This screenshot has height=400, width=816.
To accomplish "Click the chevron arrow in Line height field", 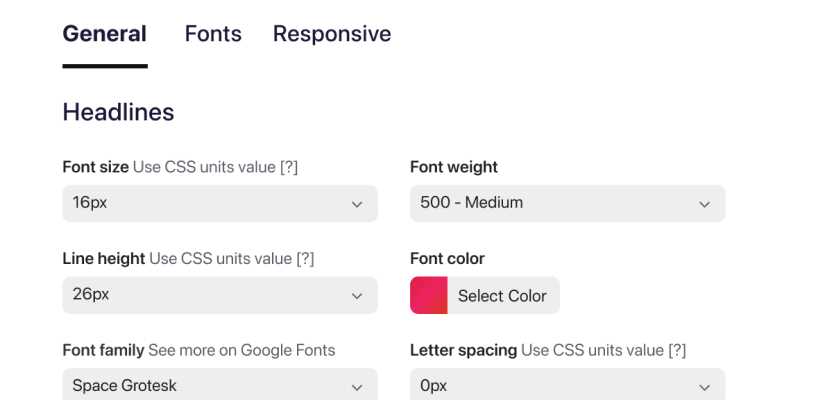I will [x=357, y=296].
